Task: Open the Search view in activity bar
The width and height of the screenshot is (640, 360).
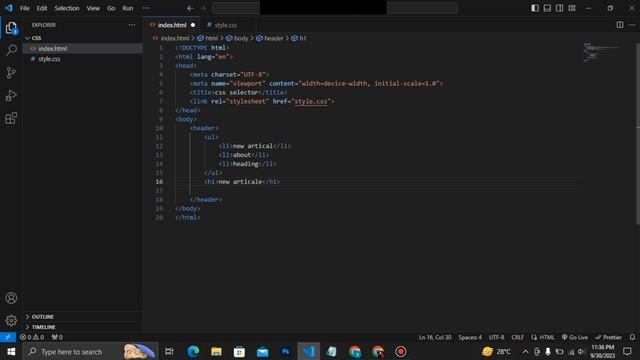Action: [11, 51]
